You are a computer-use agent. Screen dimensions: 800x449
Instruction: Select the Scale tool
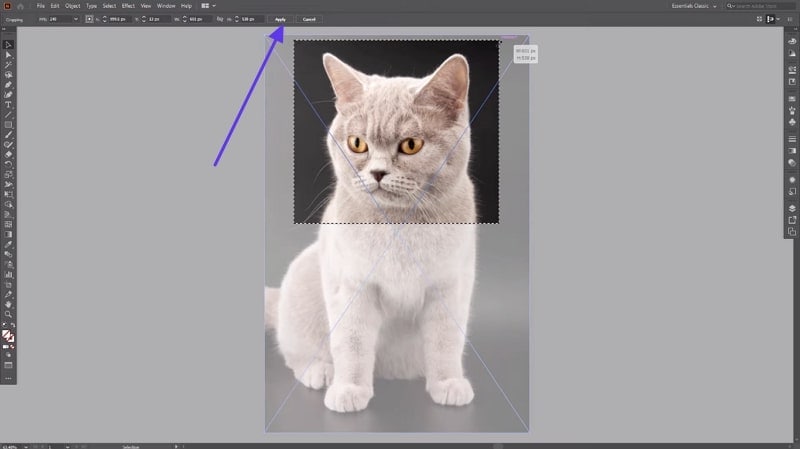point(8,174)
